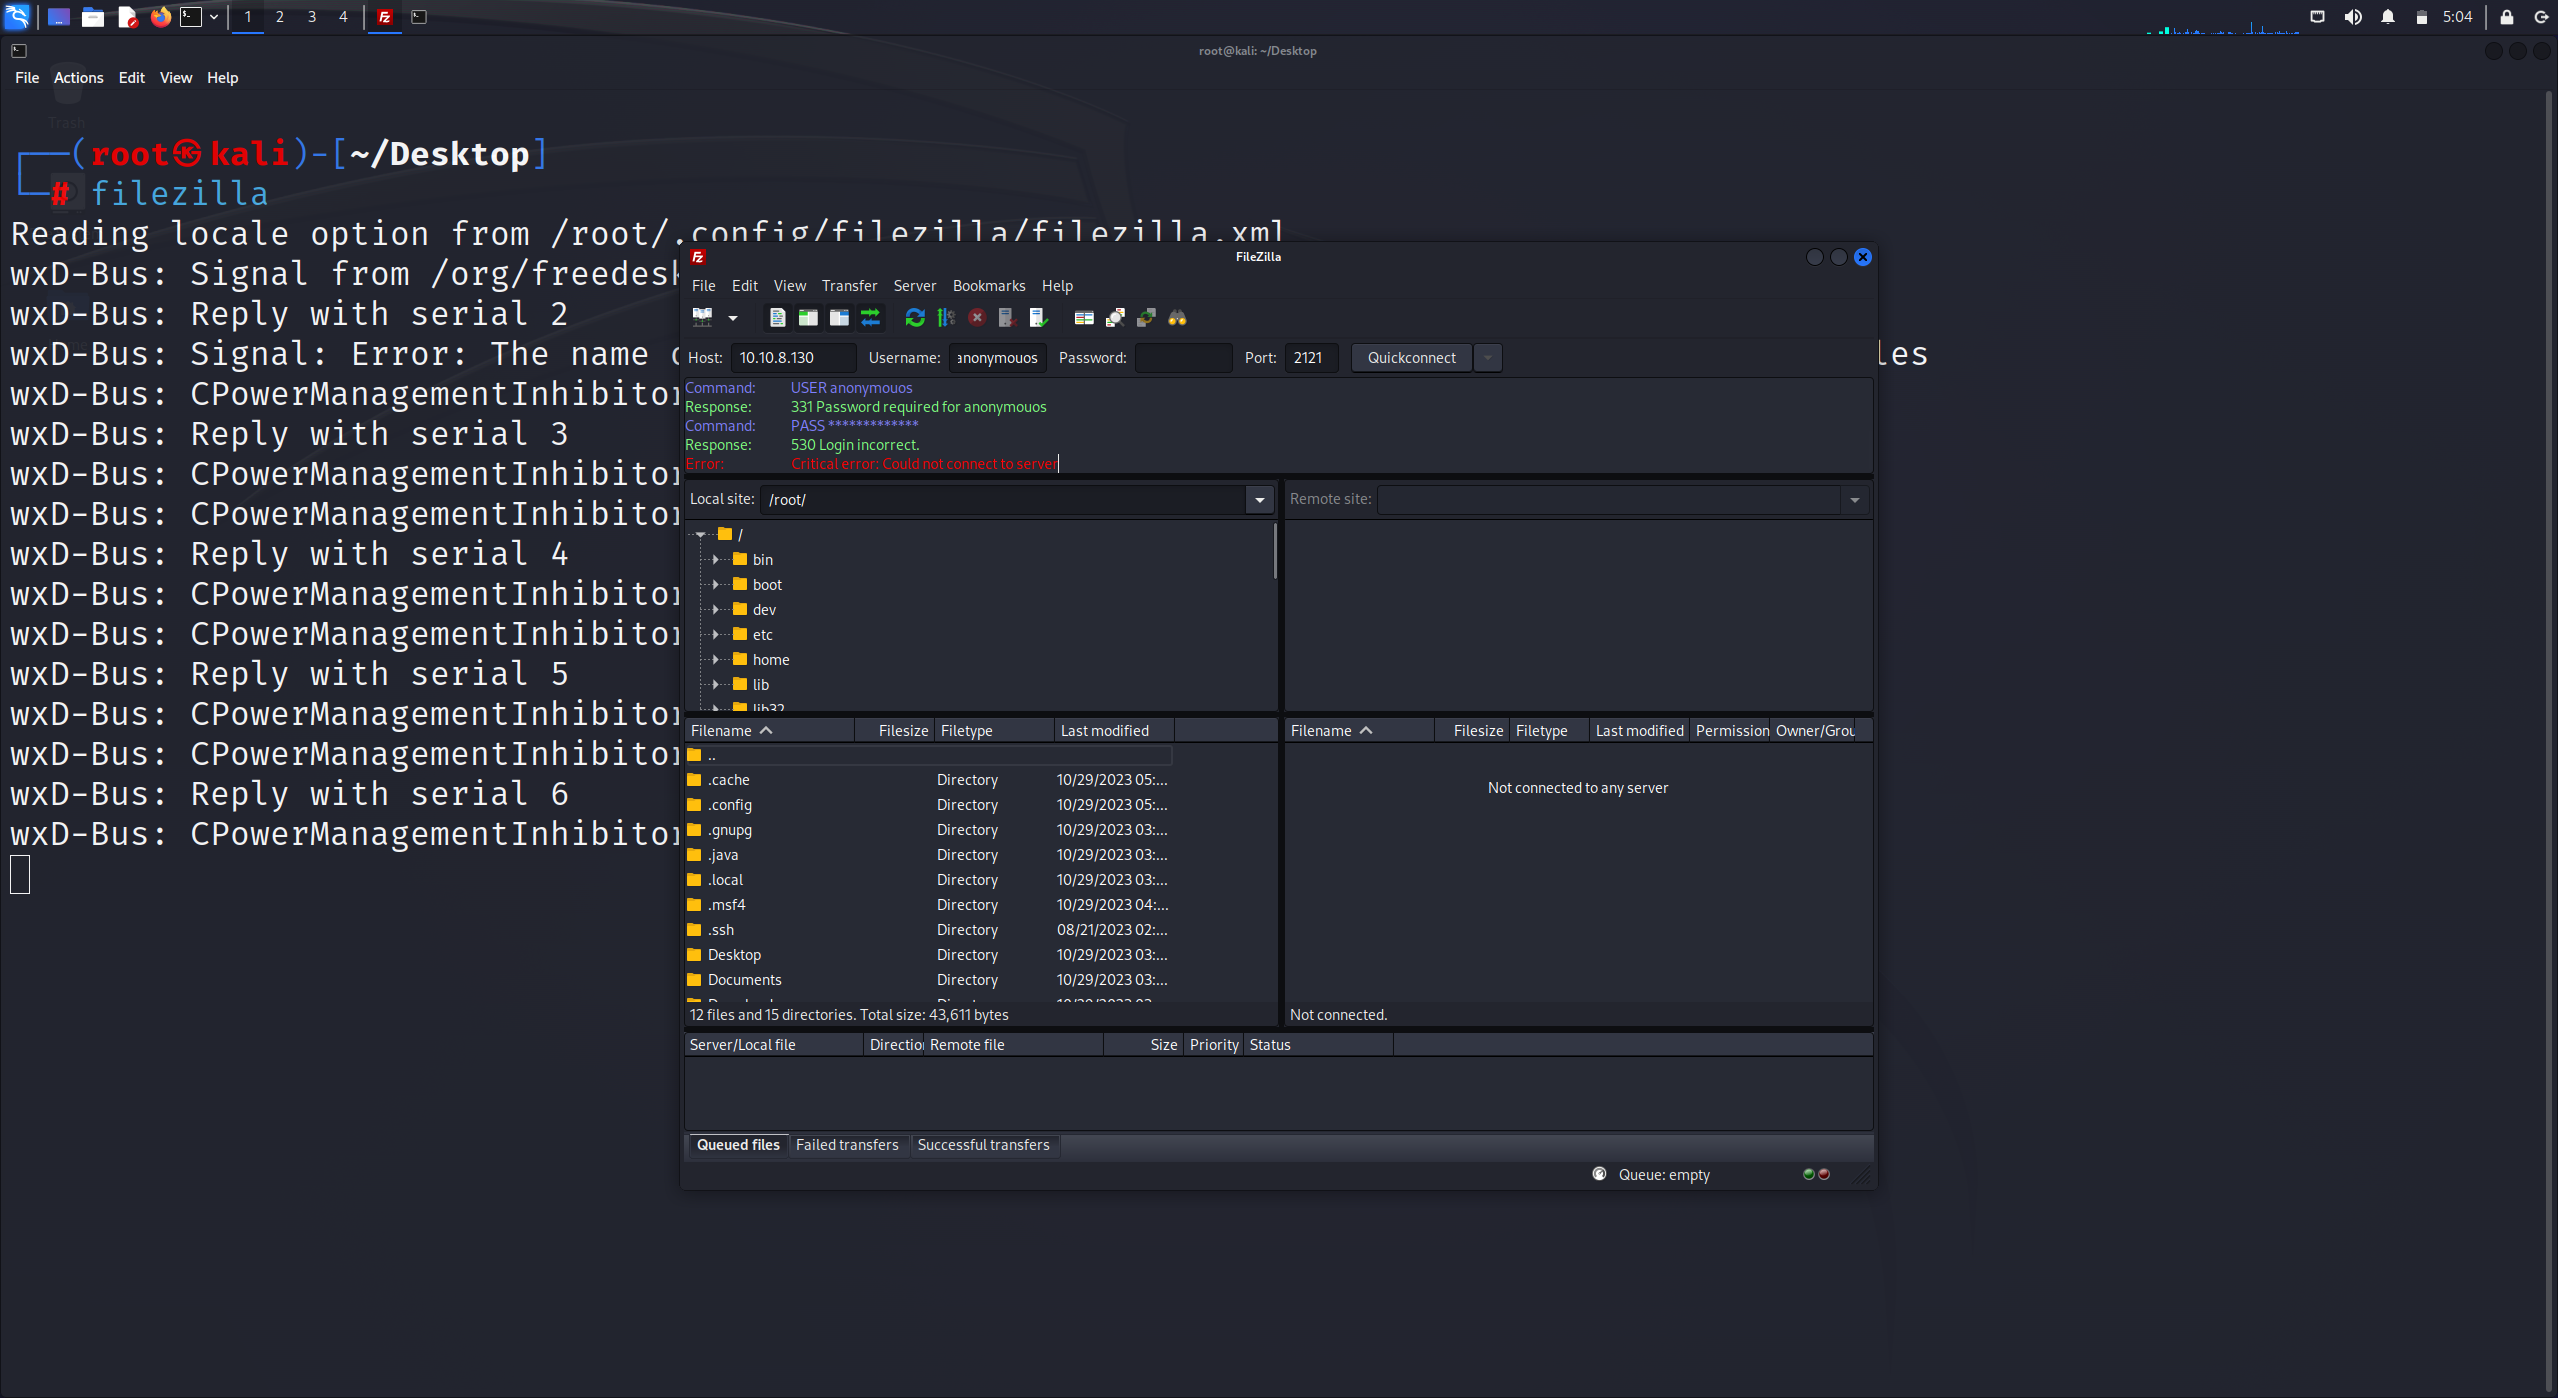Click the reconnect to server icon
The height and width of the screenshot is (1398, 2558).
pyautogui.click(x=1039, y=318)
